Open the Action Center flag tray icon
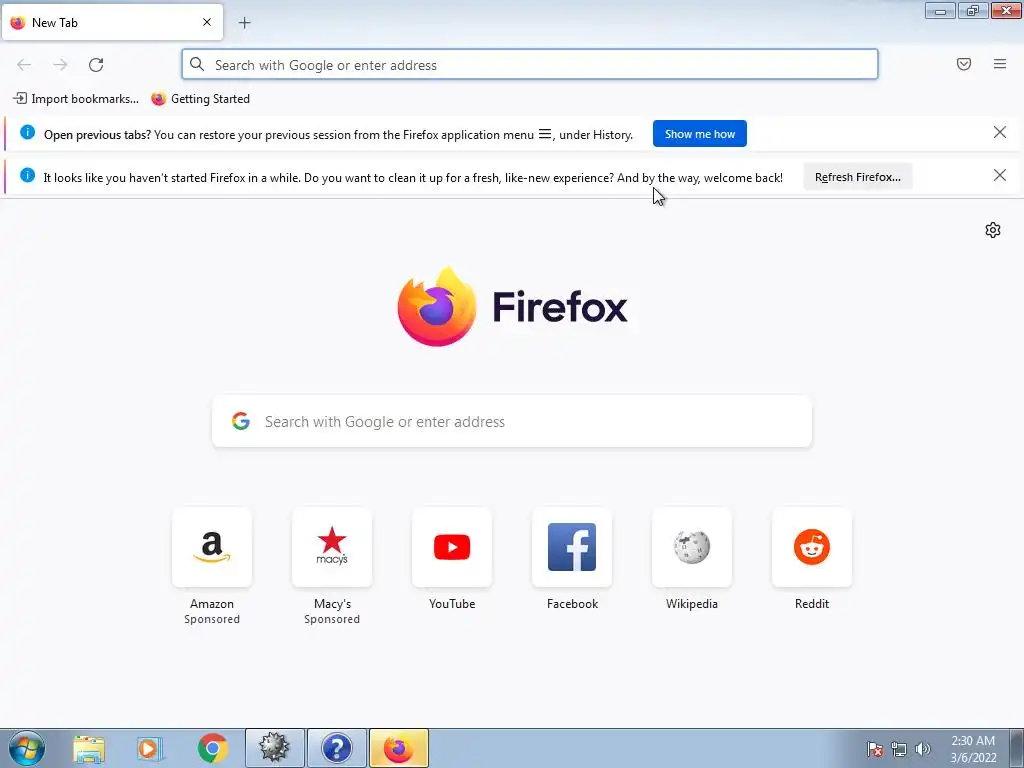1024x768 pixels. click(875, 749)
